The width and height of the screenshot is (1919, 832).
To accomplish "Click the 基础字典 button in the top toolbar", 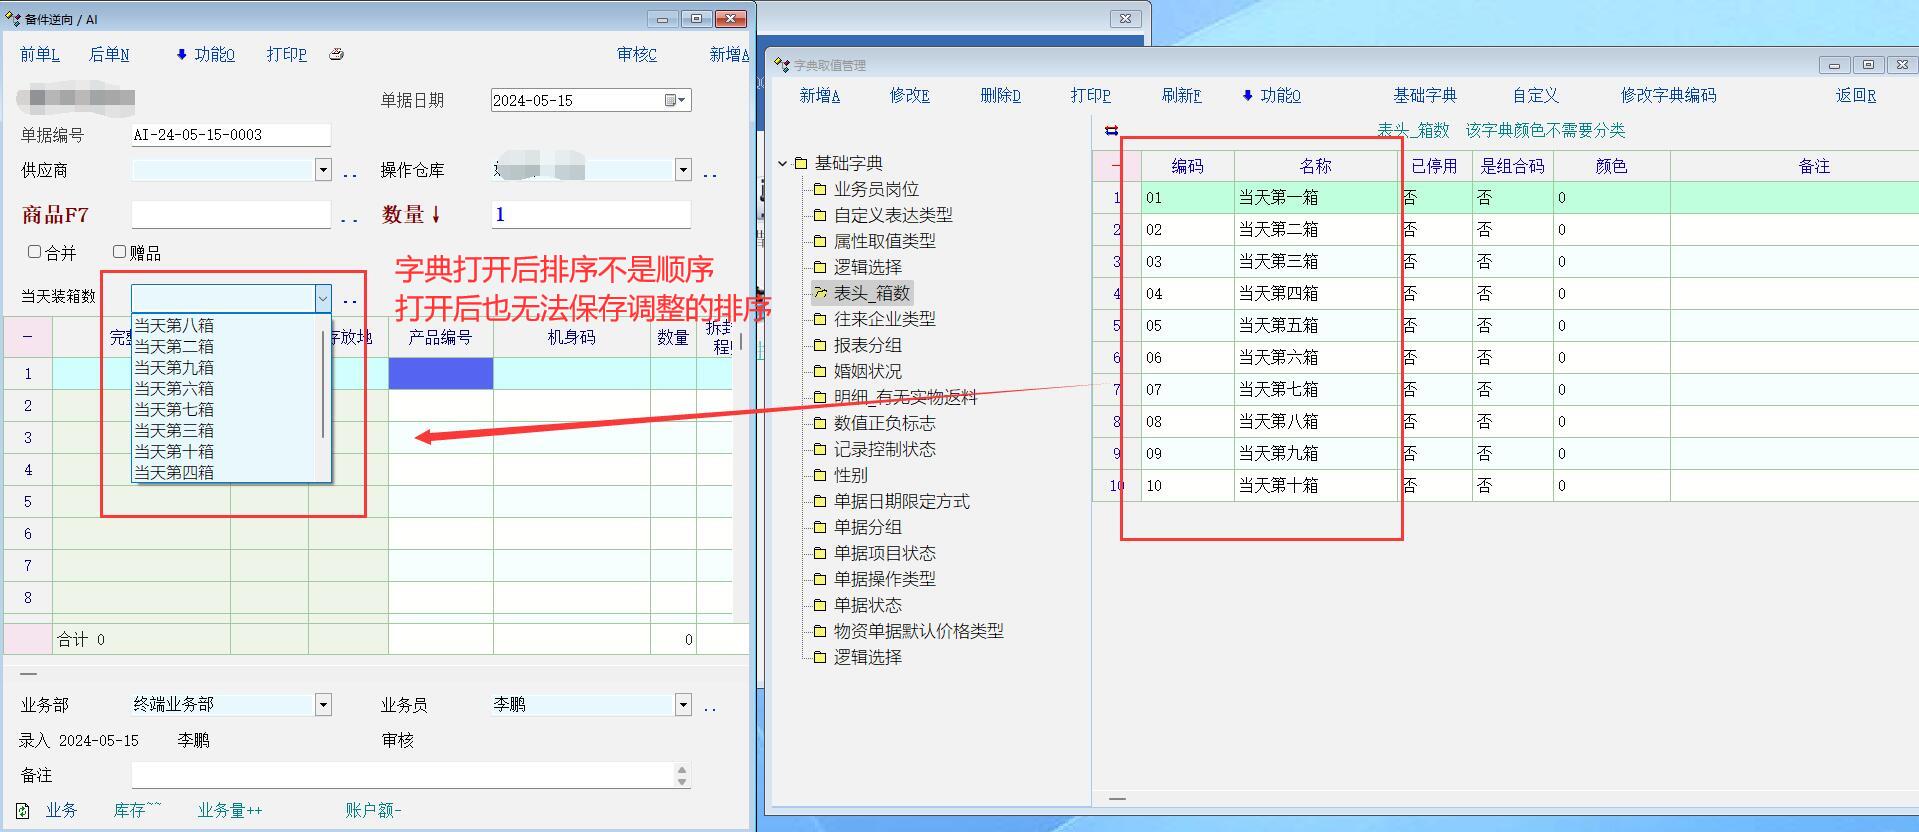I will pos(1424,96).
